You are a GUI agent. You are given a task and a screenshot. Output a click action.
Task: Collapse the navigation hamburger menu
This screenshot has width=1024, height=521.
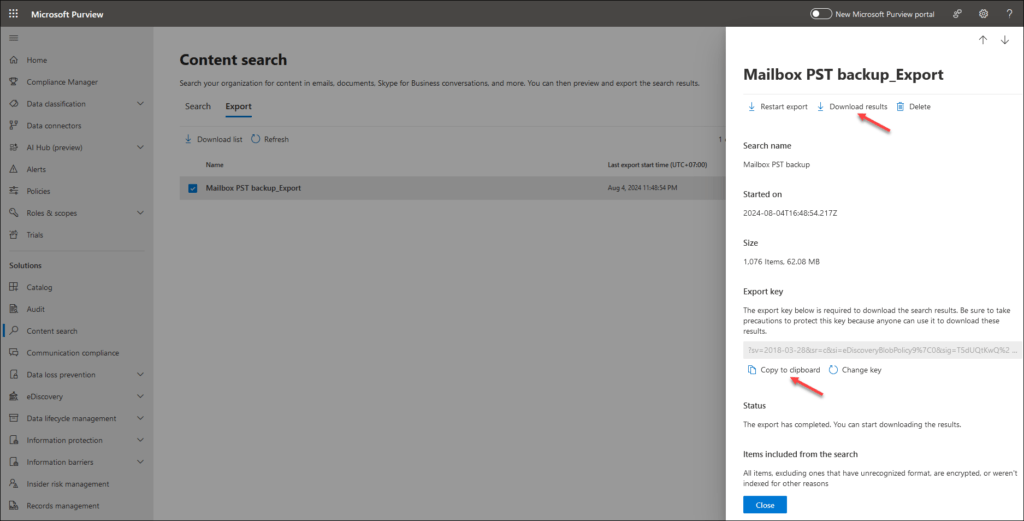[x=13, y=38]
